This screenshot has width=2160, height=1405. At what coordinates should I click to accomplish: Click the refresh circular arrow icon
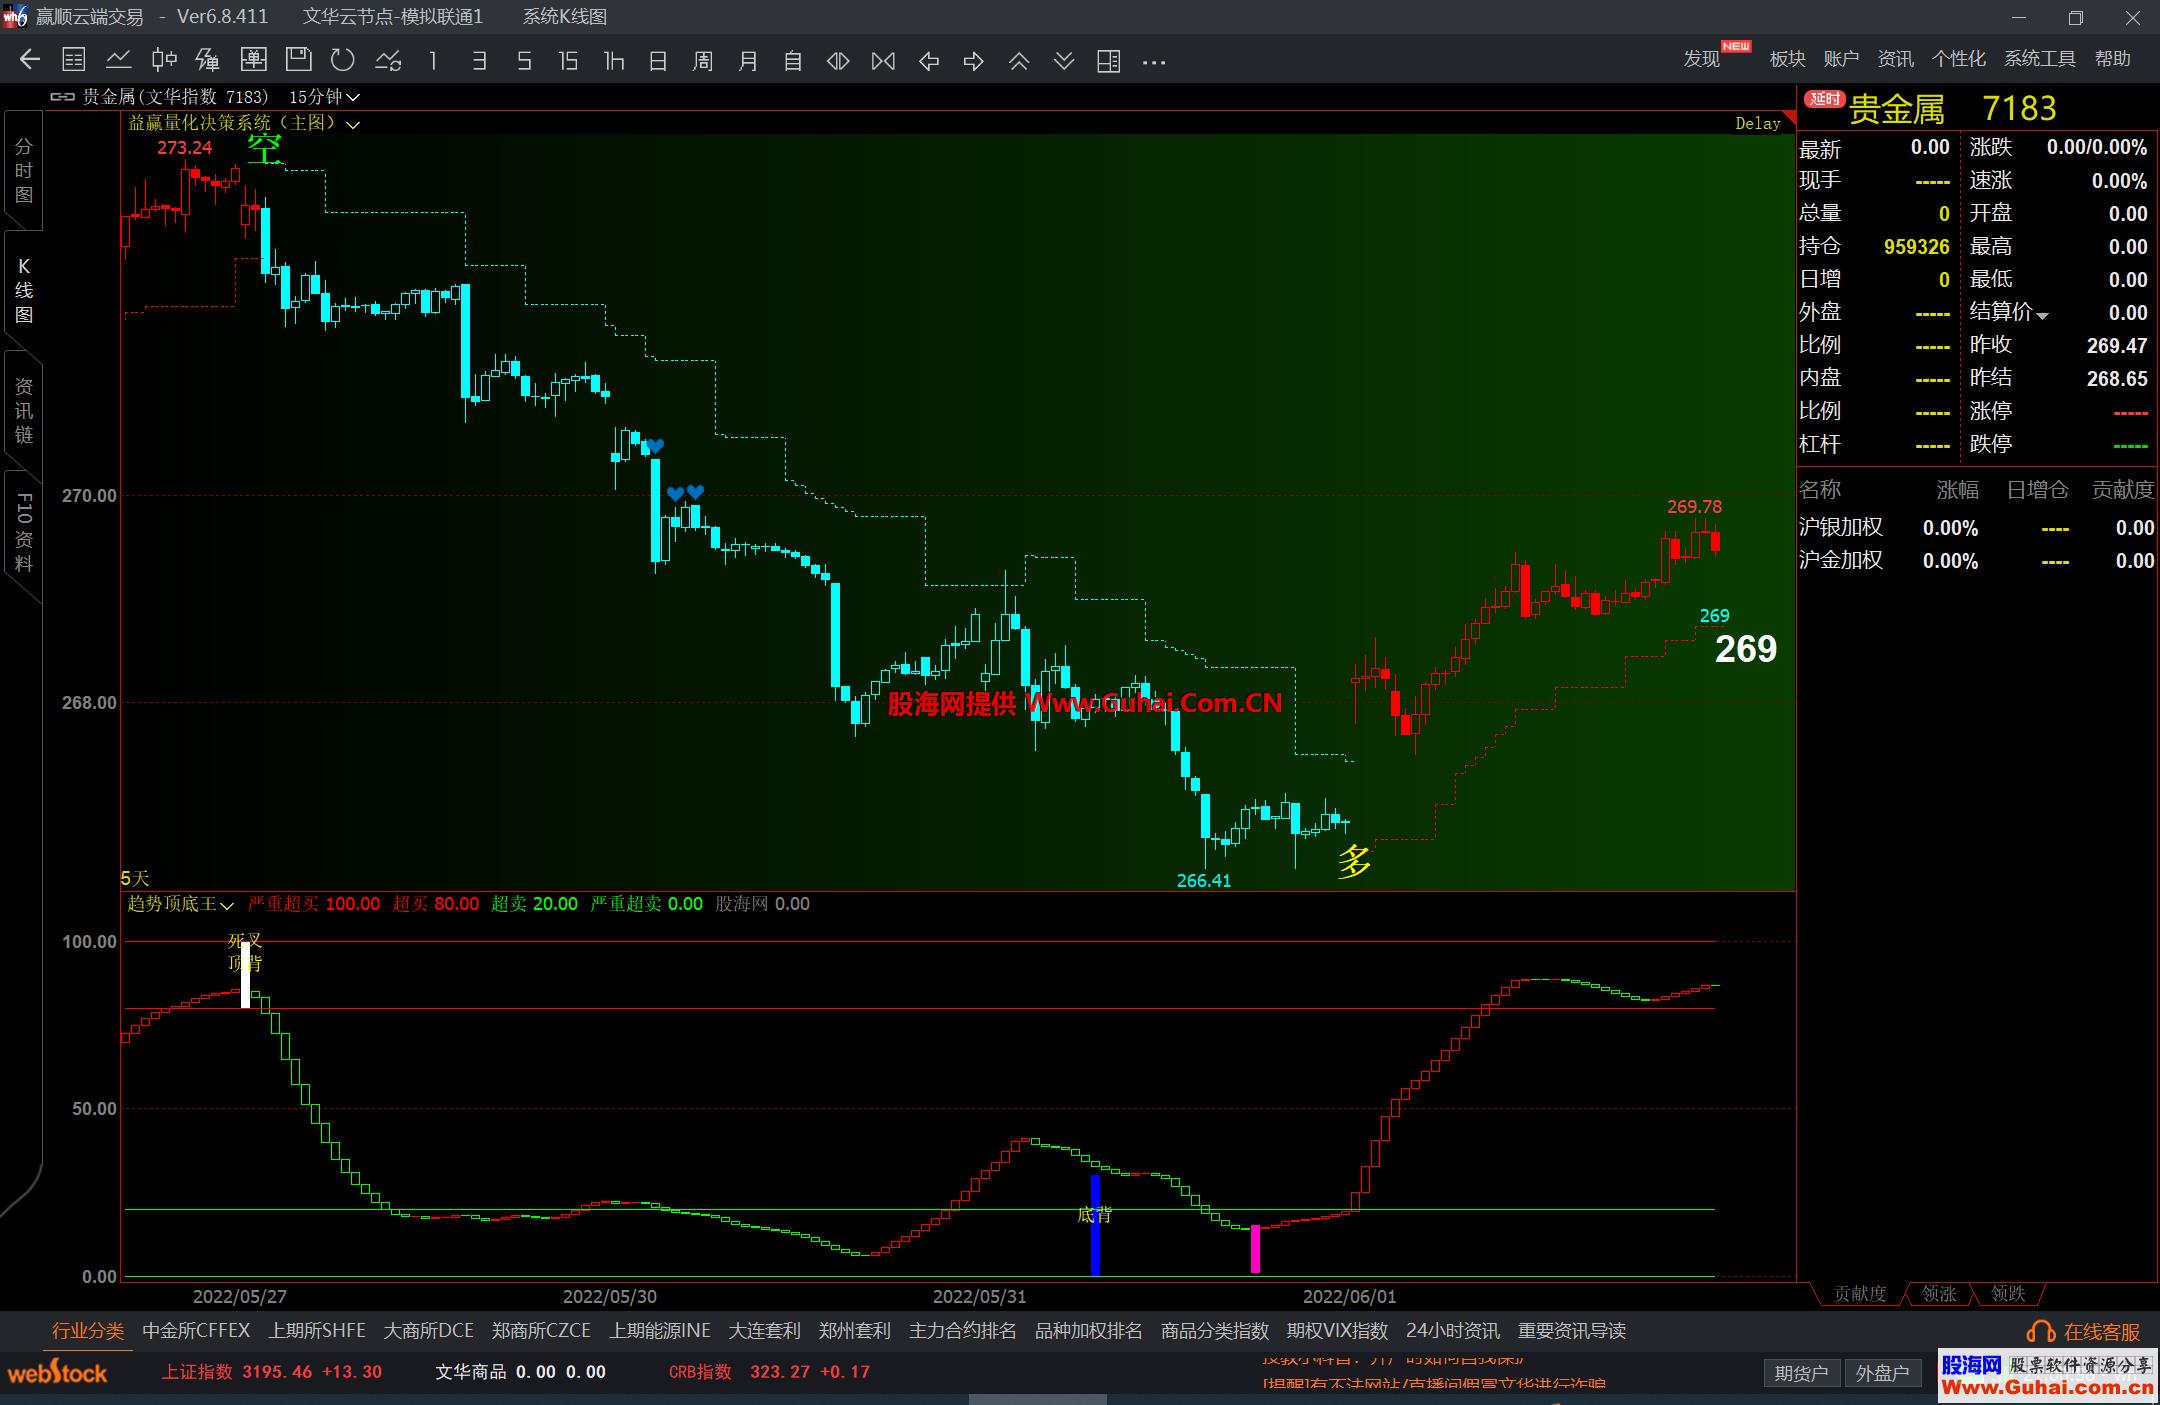(343, 61)
